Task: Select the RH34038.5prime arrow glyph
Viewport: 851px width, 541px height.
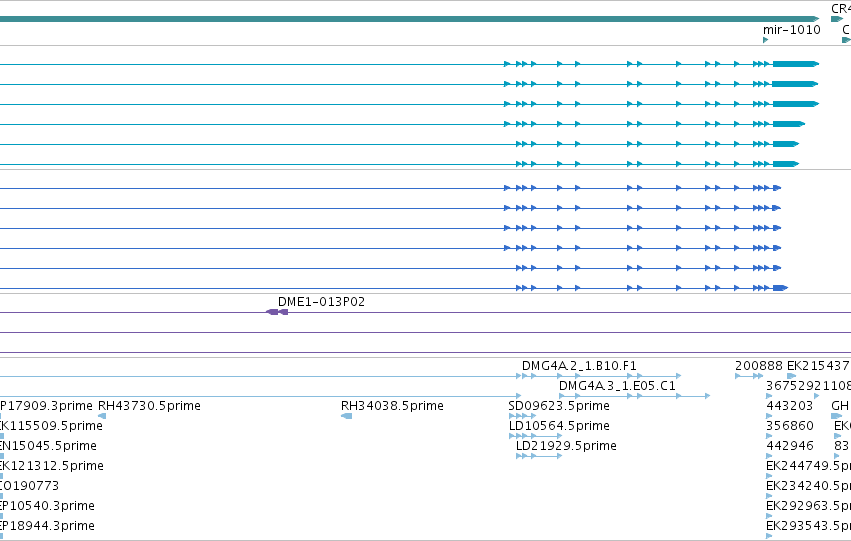Action: (346, 416)
